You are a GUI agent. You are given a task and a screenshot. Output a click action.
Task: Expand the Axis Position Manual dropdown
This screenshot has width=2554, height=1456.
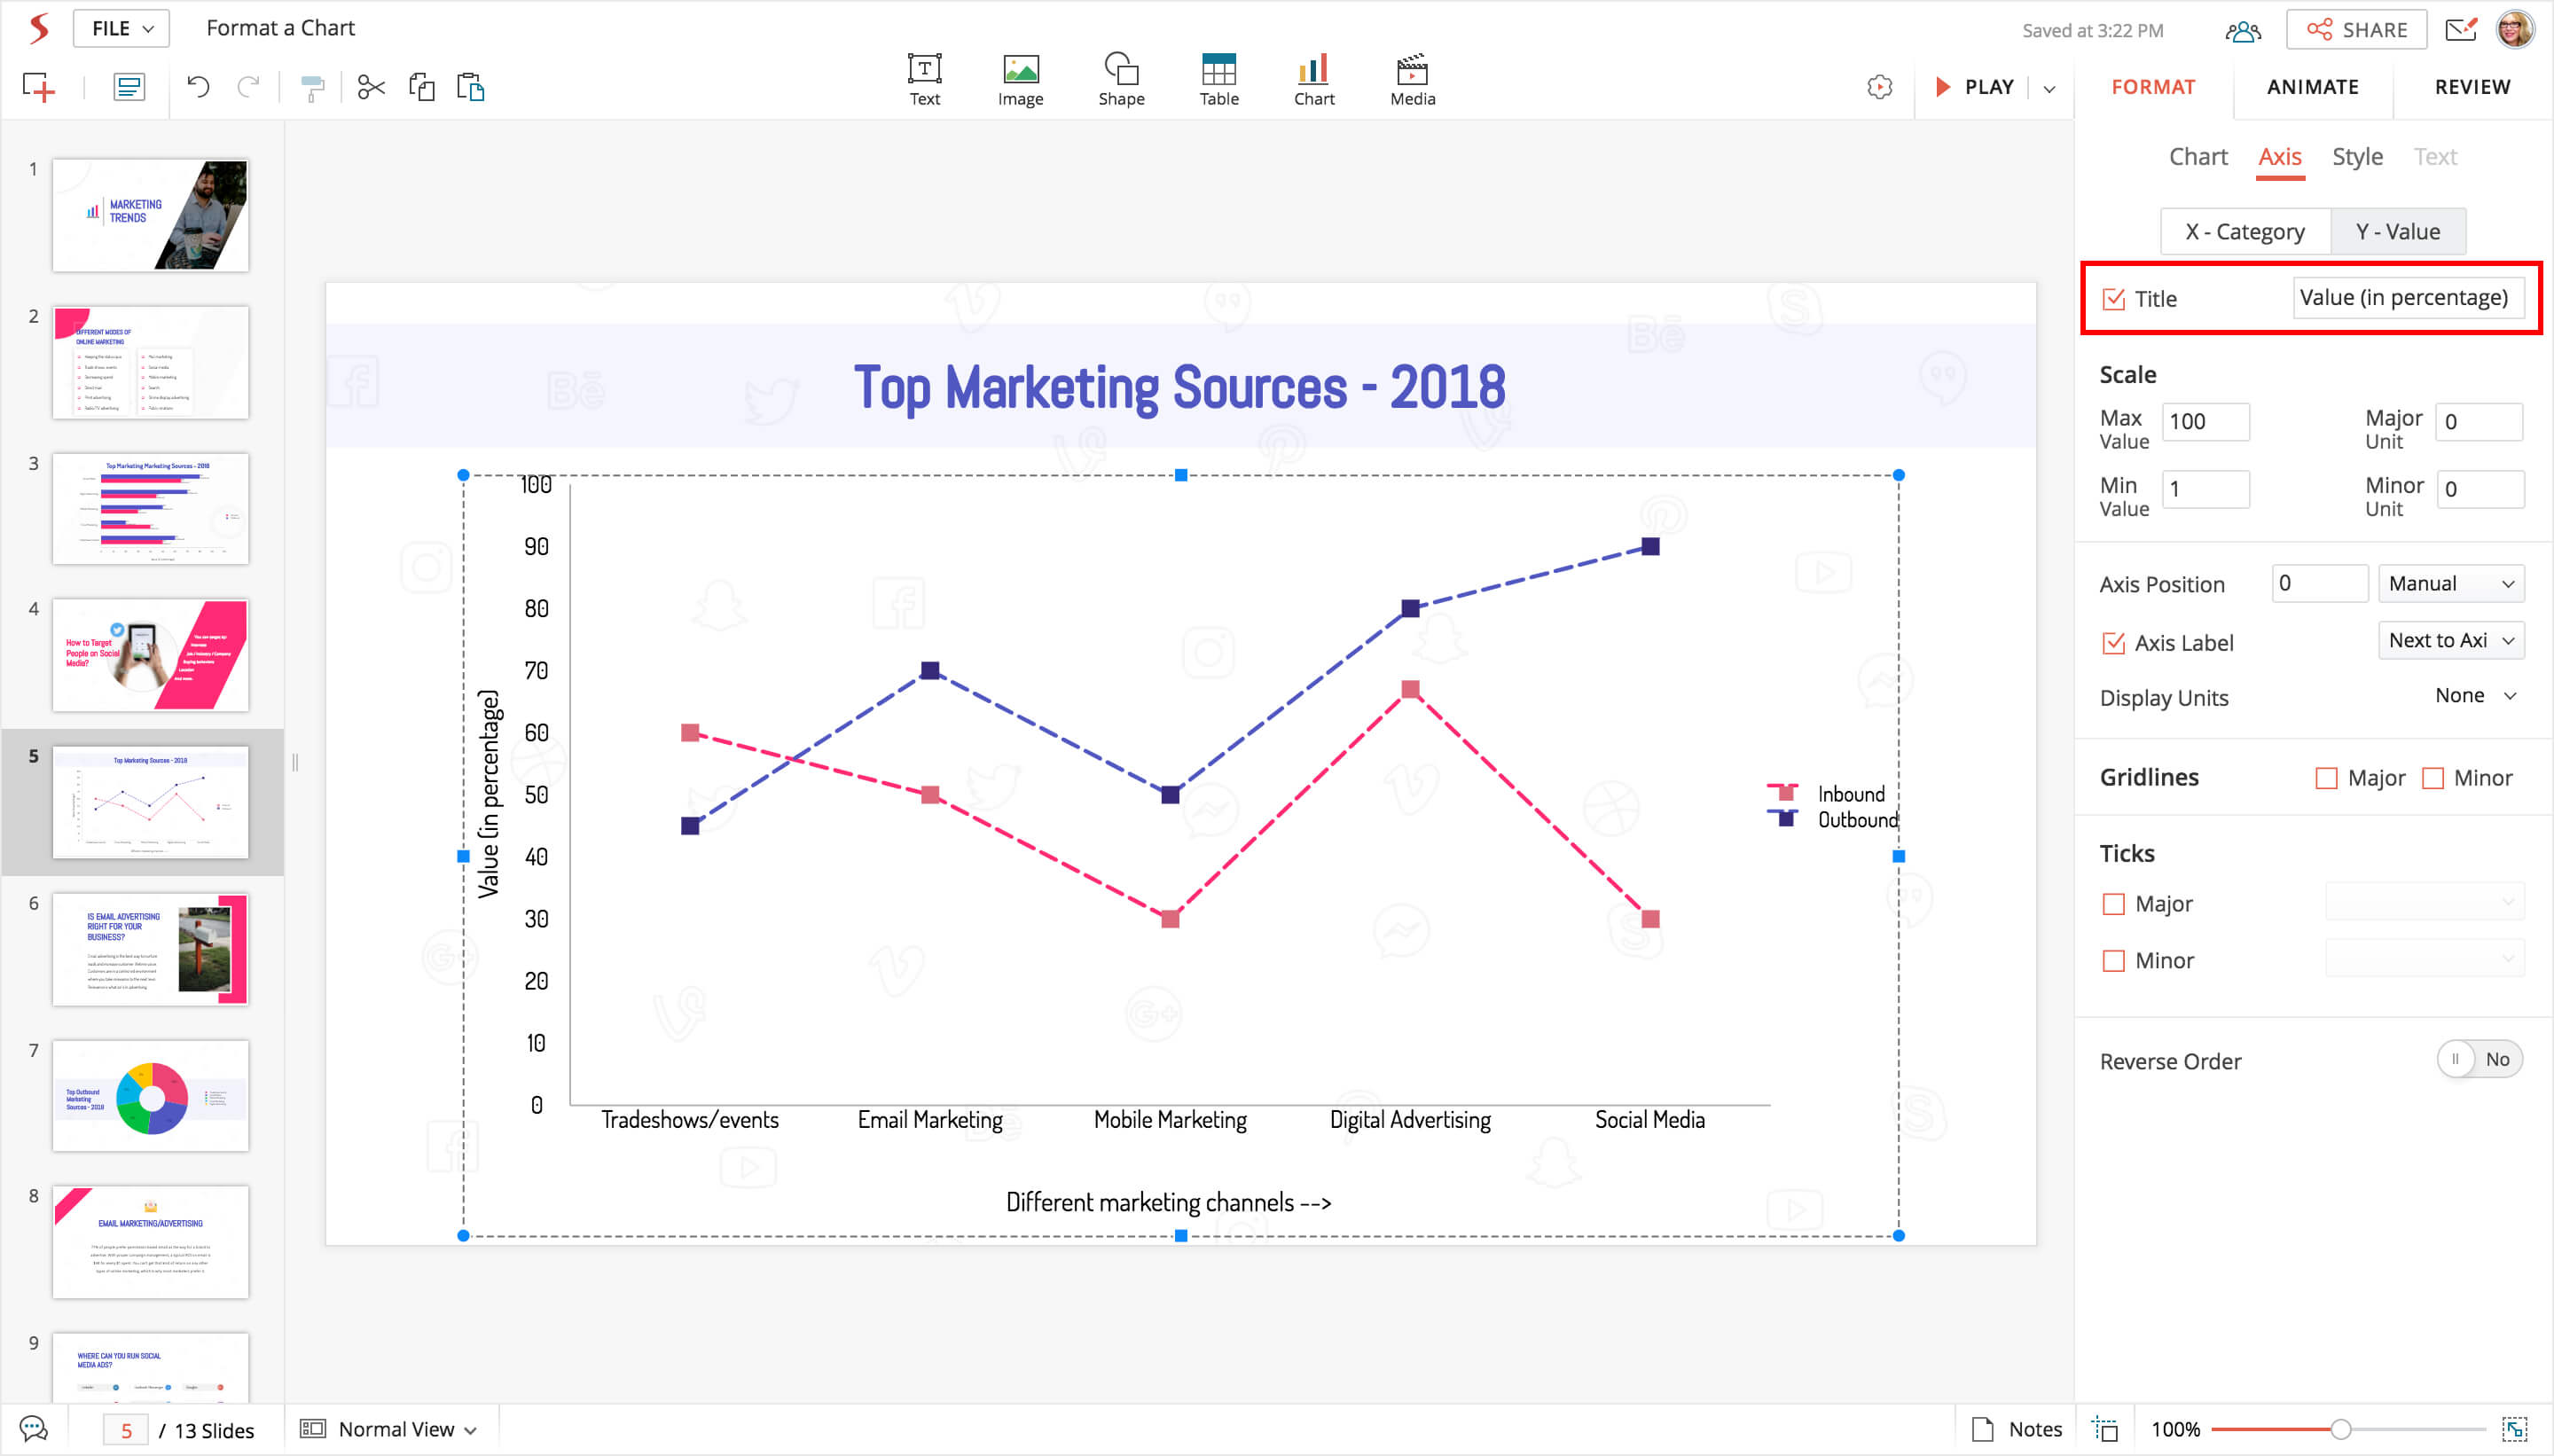coord(2450,584)
